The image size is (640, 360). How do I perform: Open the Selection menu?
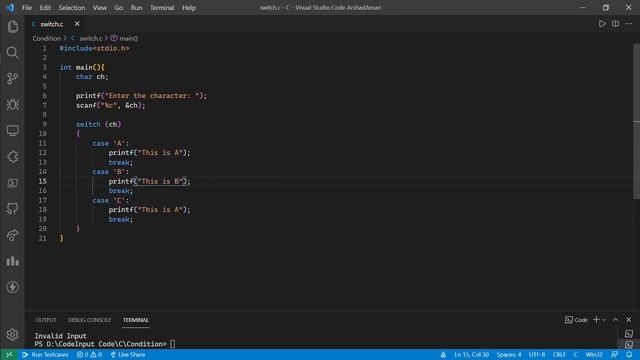(72, 8)
